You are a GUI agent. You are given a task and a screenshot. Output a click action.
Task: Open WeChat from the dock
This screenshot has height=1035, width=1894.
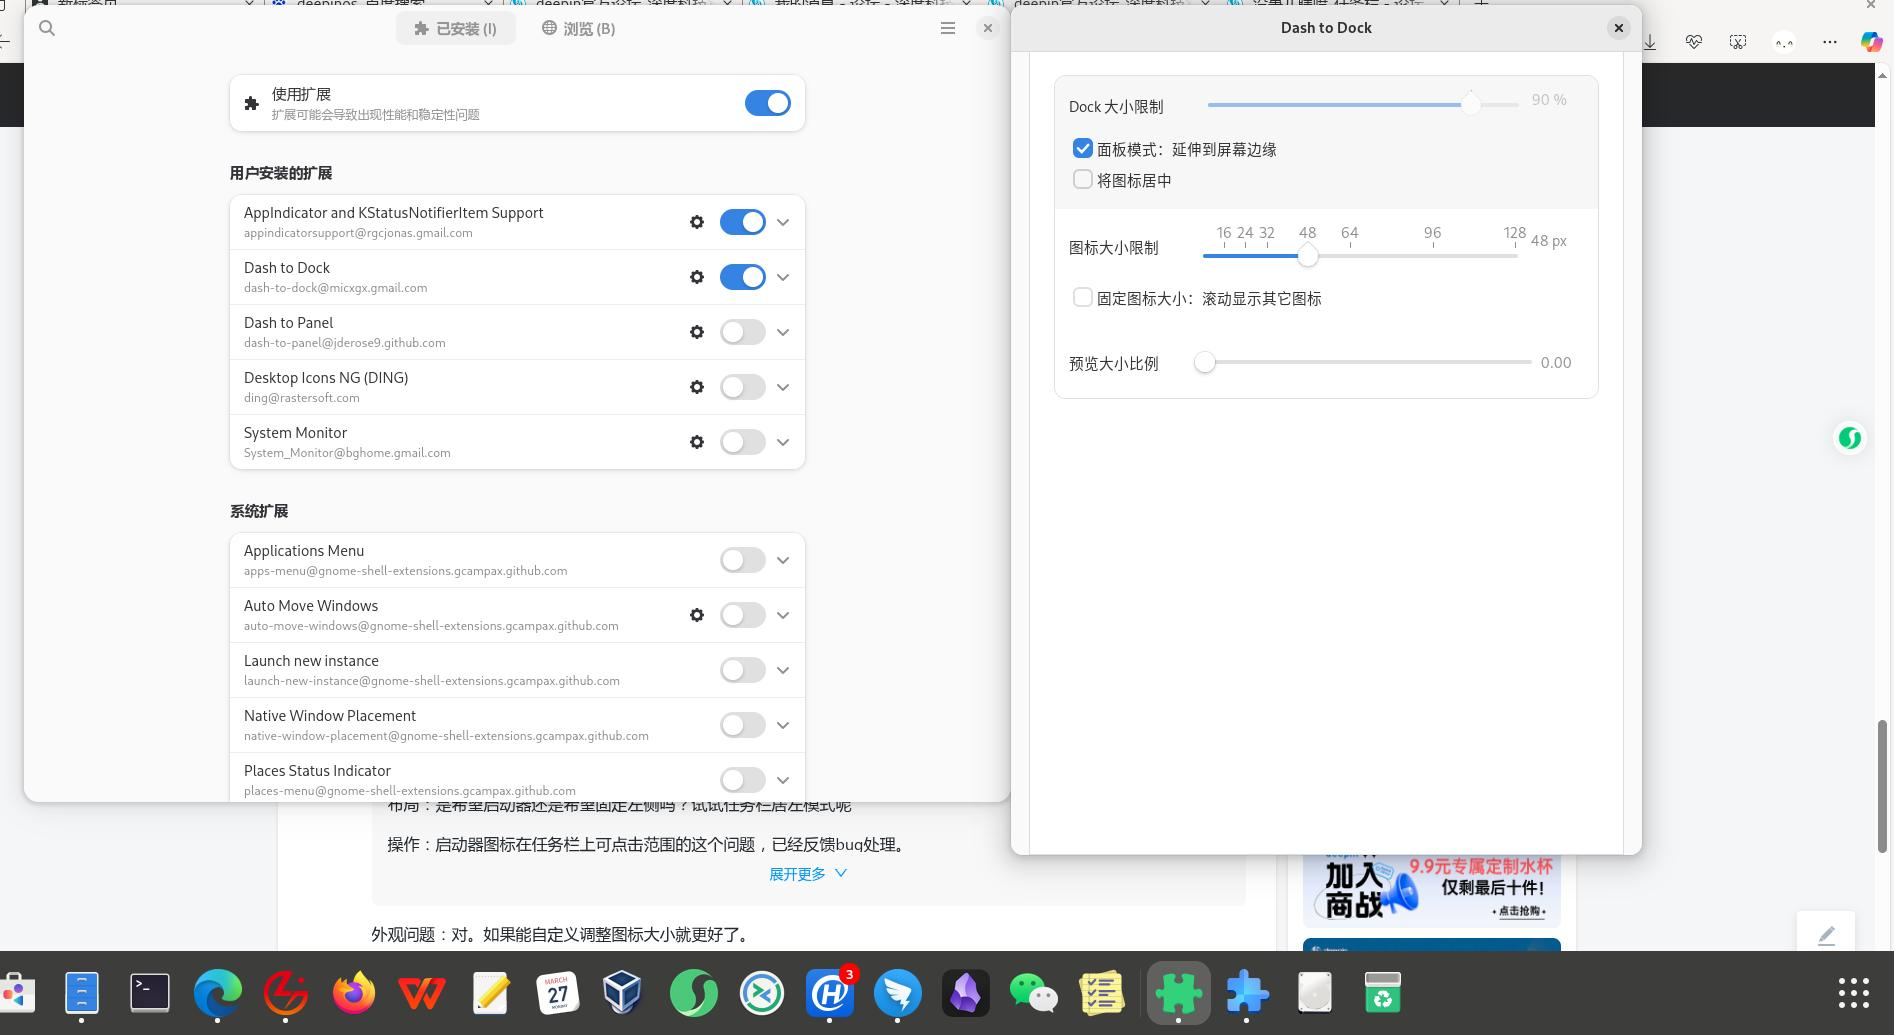tap(1034, 993)
